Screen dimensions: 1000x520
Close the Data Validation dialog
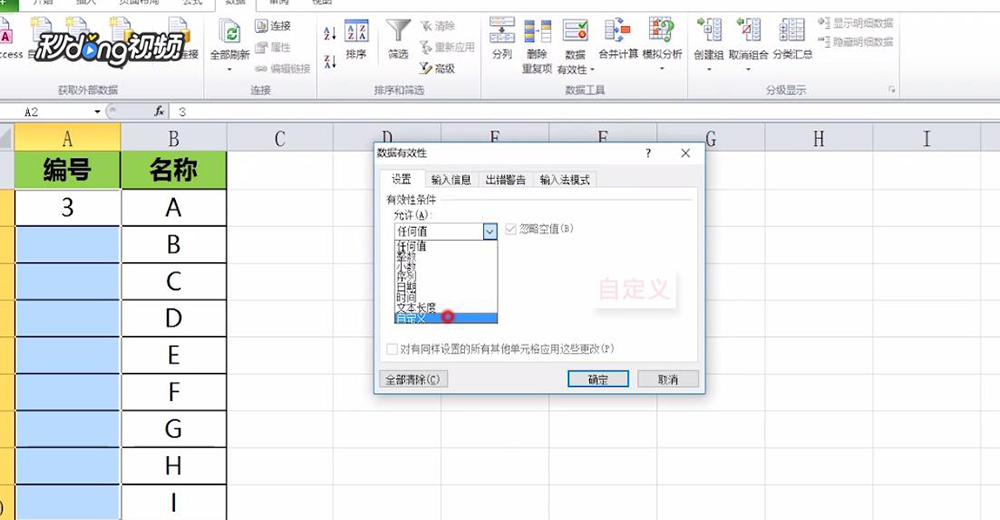[686, 153]
